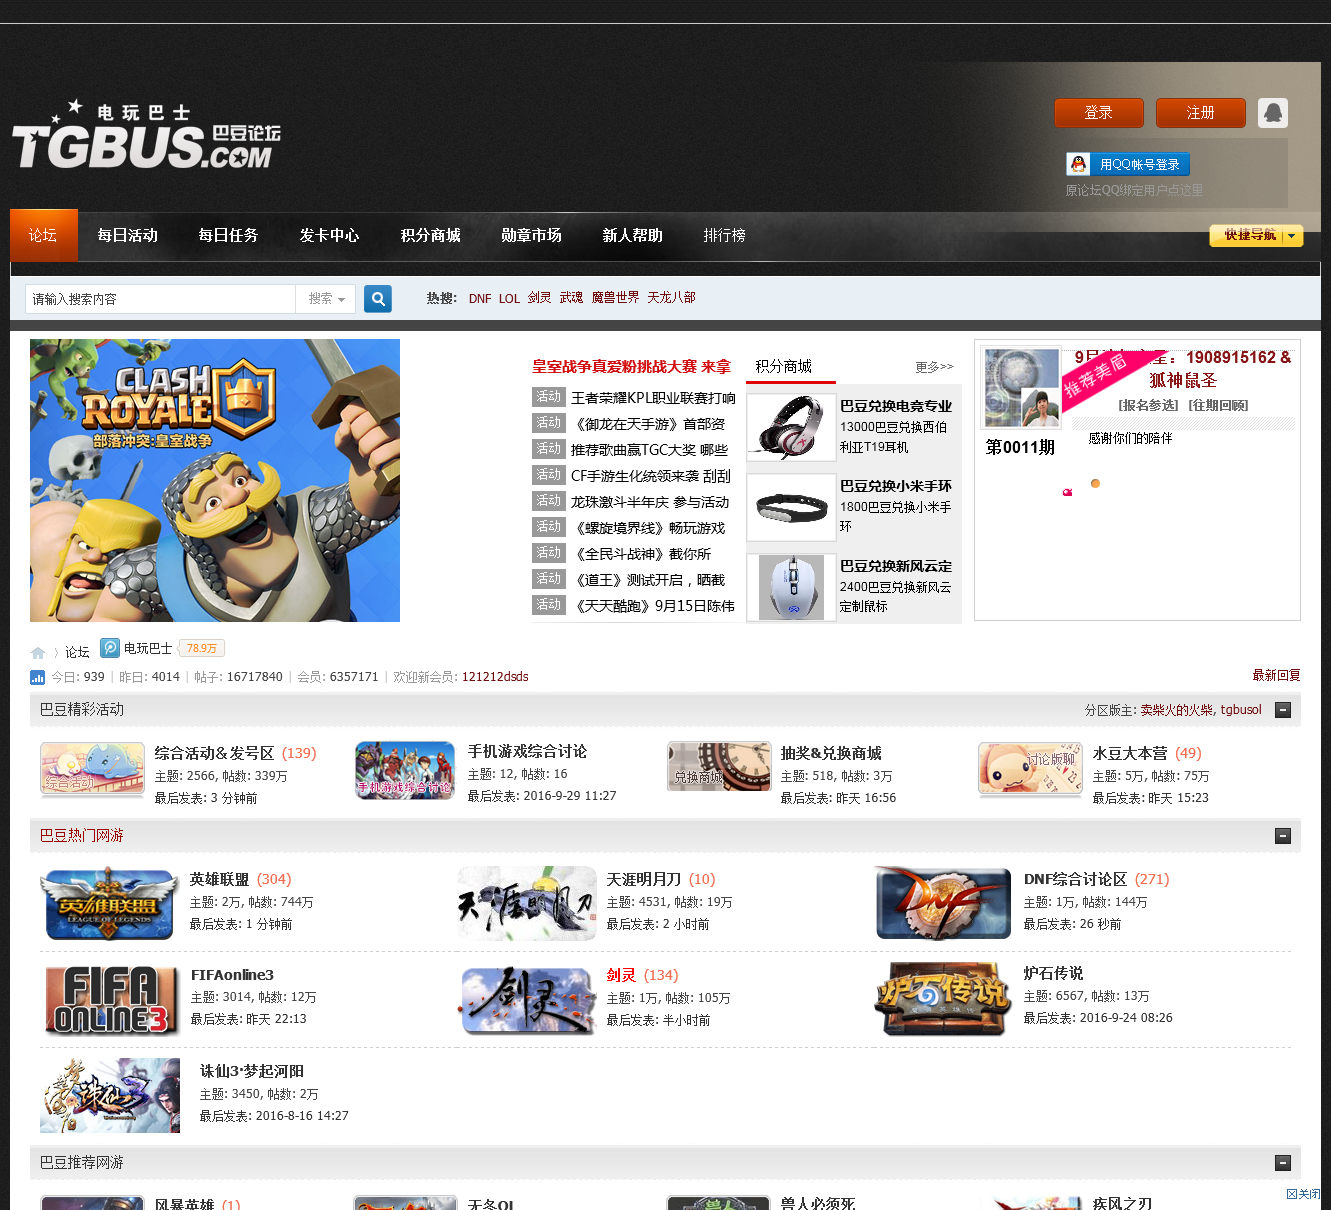Collapse the 巴豆精彩活动 section

[x=1283, y=710]
